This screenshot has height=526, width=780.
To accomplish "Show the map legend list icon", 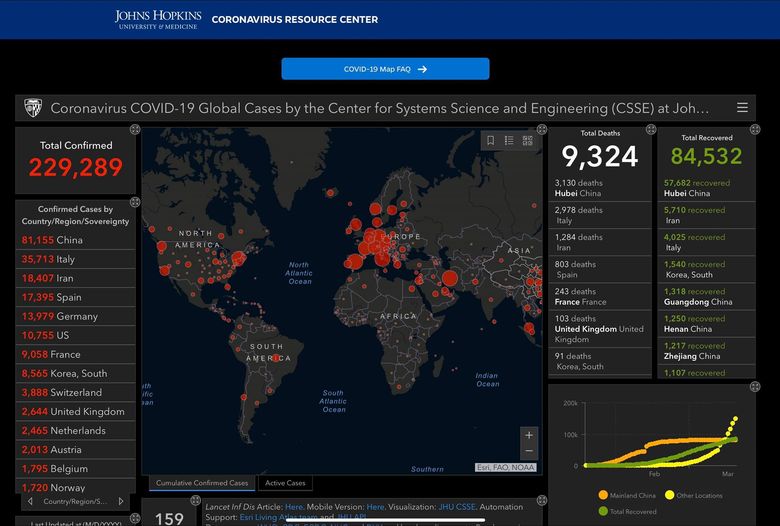I will pos(509,141).
